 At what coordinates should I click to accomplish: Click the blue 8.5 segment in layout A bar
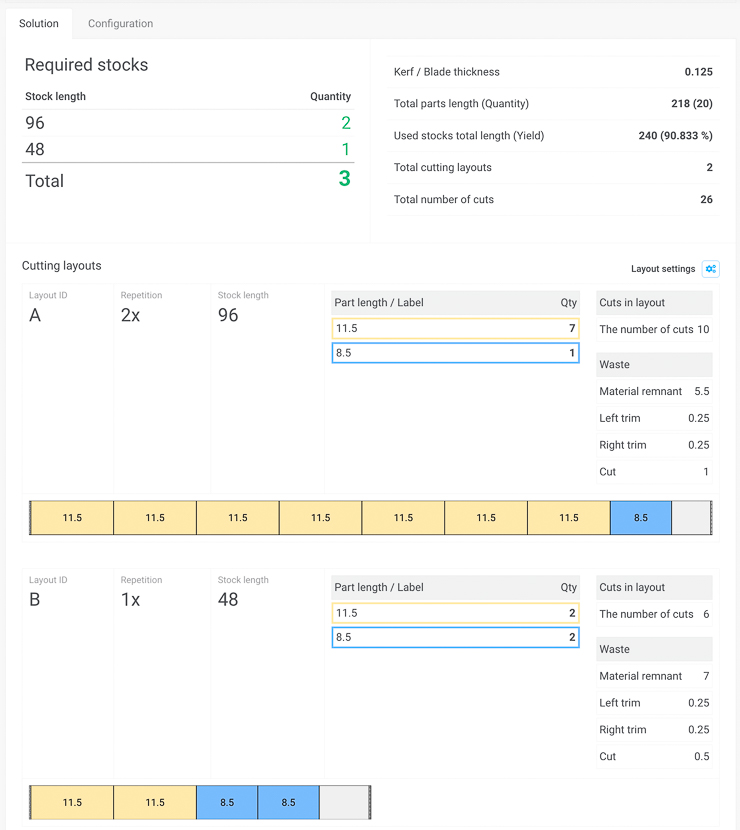point(640,518)
